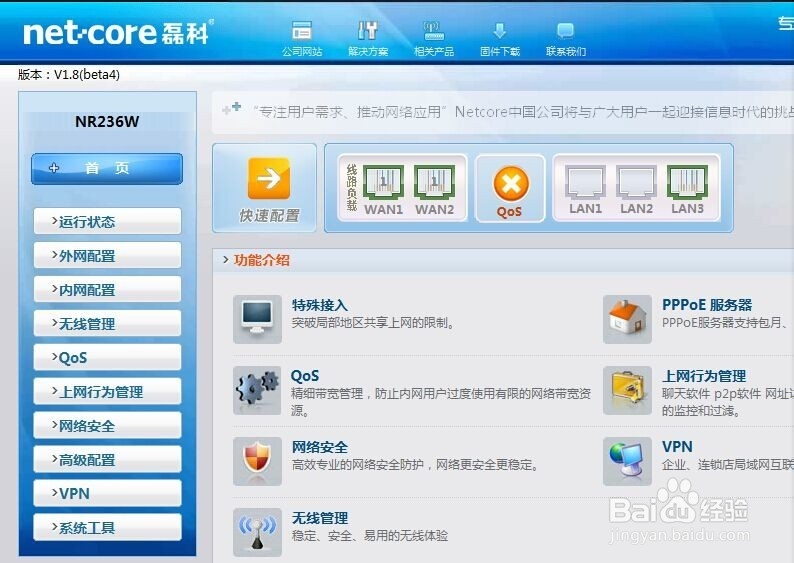Image resolution: width=794 pixels, height=563 pixels.
Task: Click the 功能介绍 section header
Action: (x=261, y=260)
